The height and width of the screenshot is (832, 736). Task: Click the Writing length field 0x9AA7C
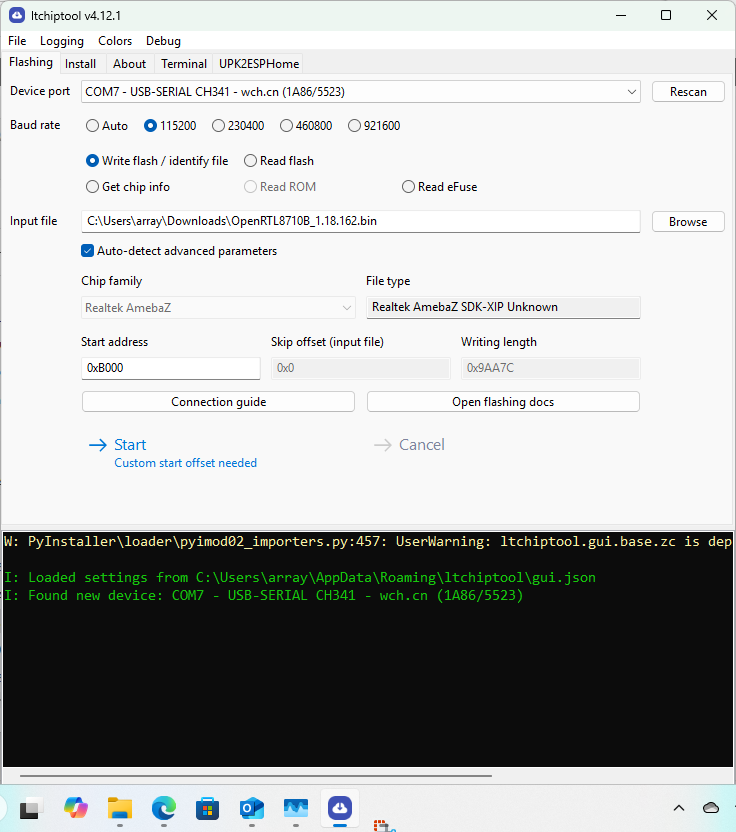point(550,368)
